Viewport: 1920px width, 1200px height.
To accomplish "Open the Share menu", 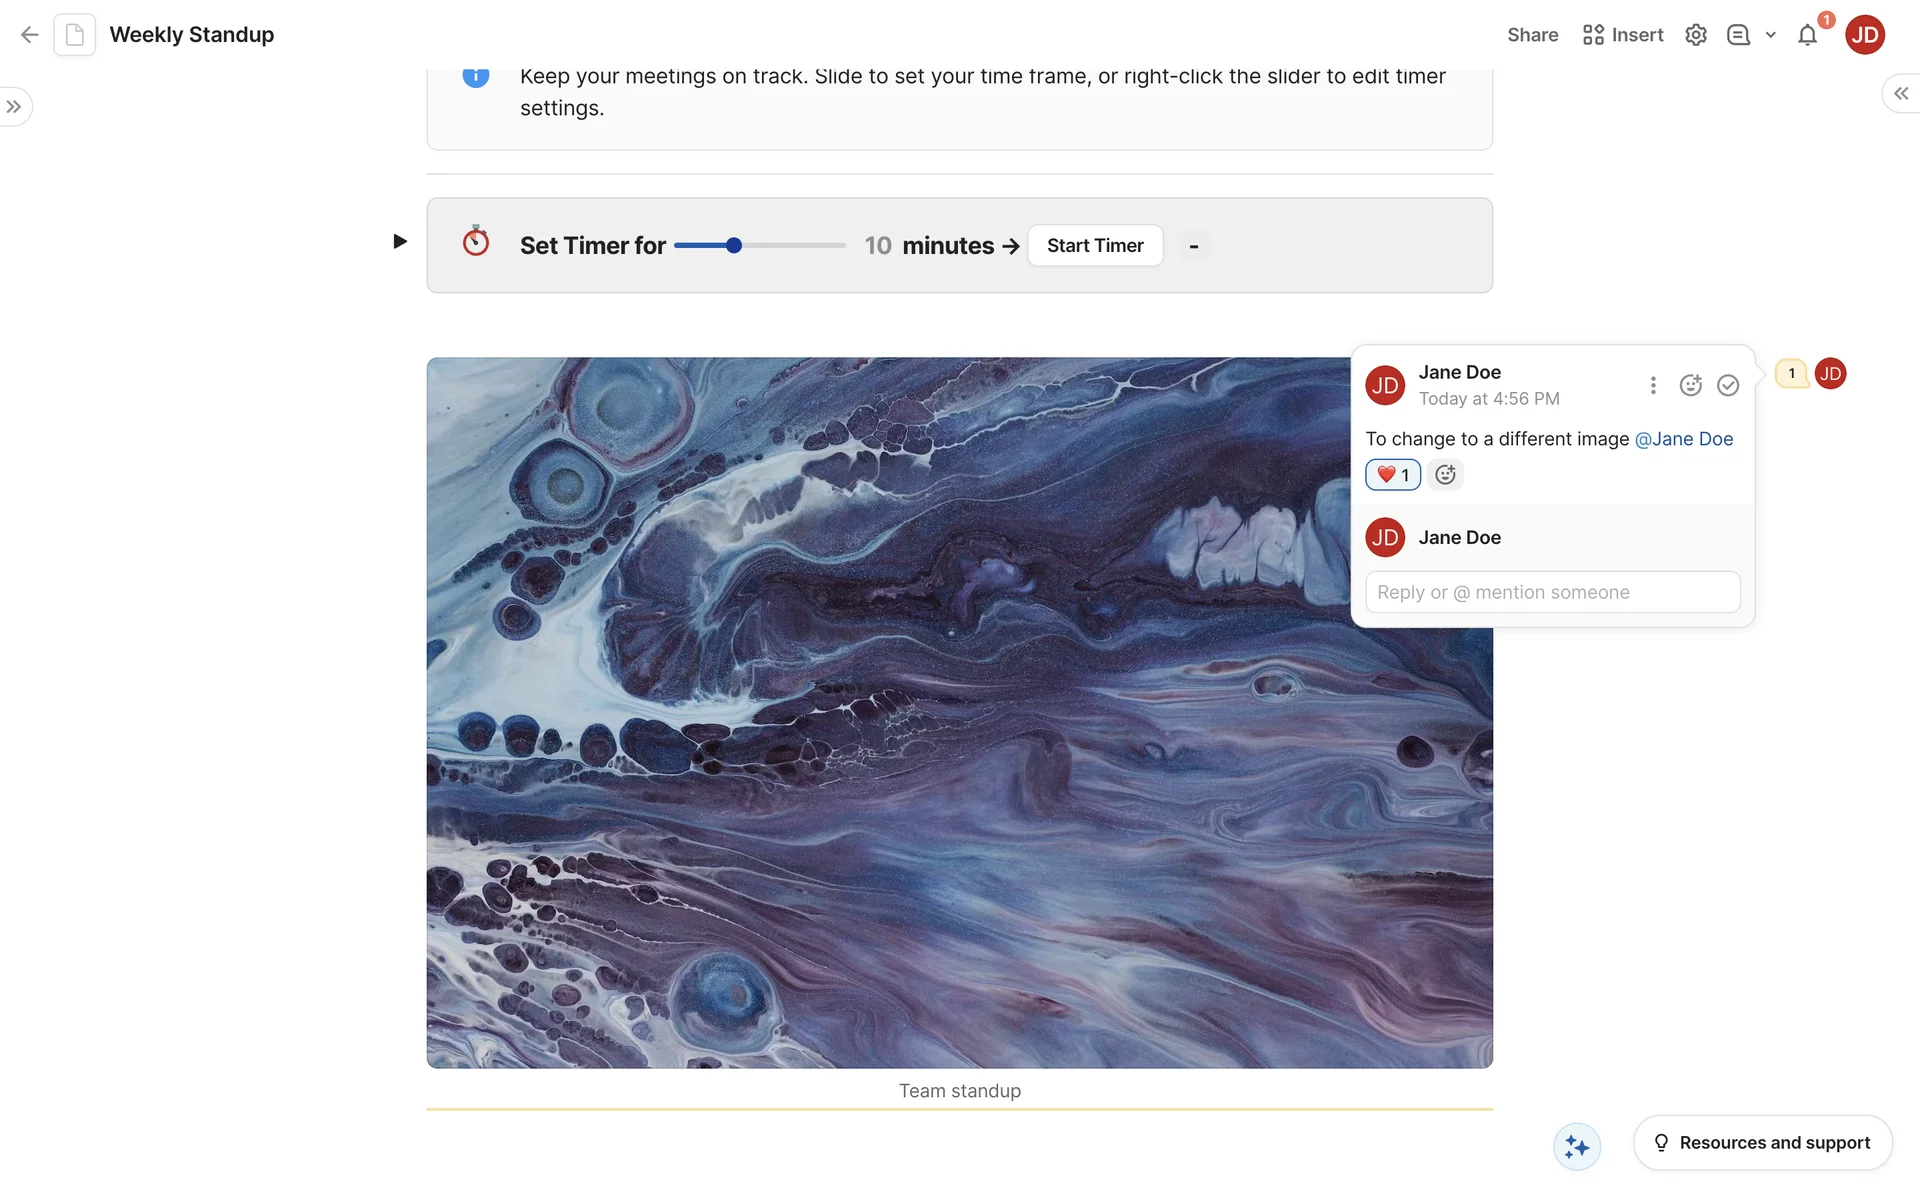I will (1532, 35).
